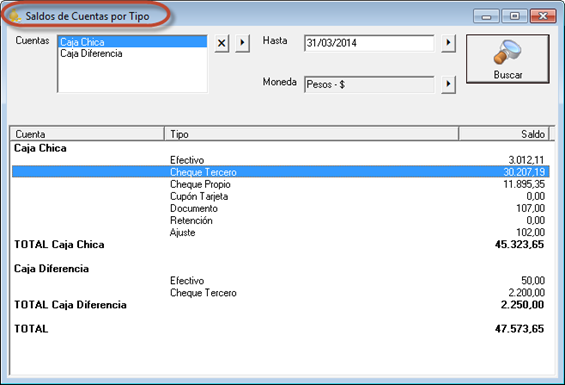Image resolution: width=565 pixels, height=385 pixels.
Task: Click the window title bar app icon
Action: [14, 16]
